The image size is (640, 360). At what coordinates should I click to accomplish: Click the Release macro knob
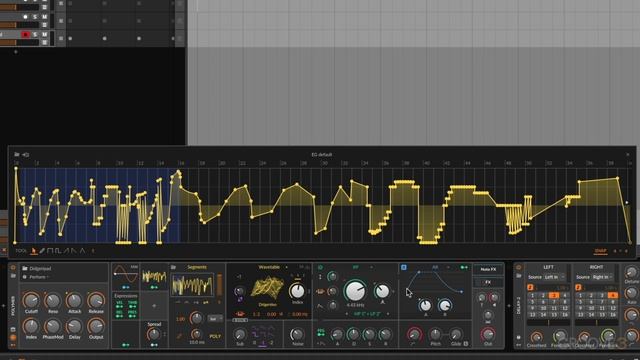[x=96, y=300]
